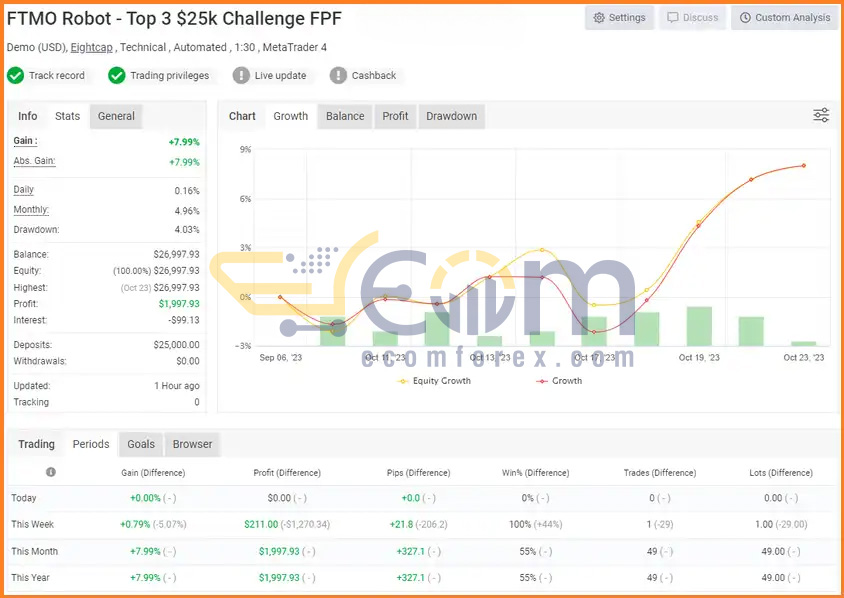Click the Track record green check icon
The width and height of the screenshot is (844, 598).
pyautogui.click(x=15, y=75)
